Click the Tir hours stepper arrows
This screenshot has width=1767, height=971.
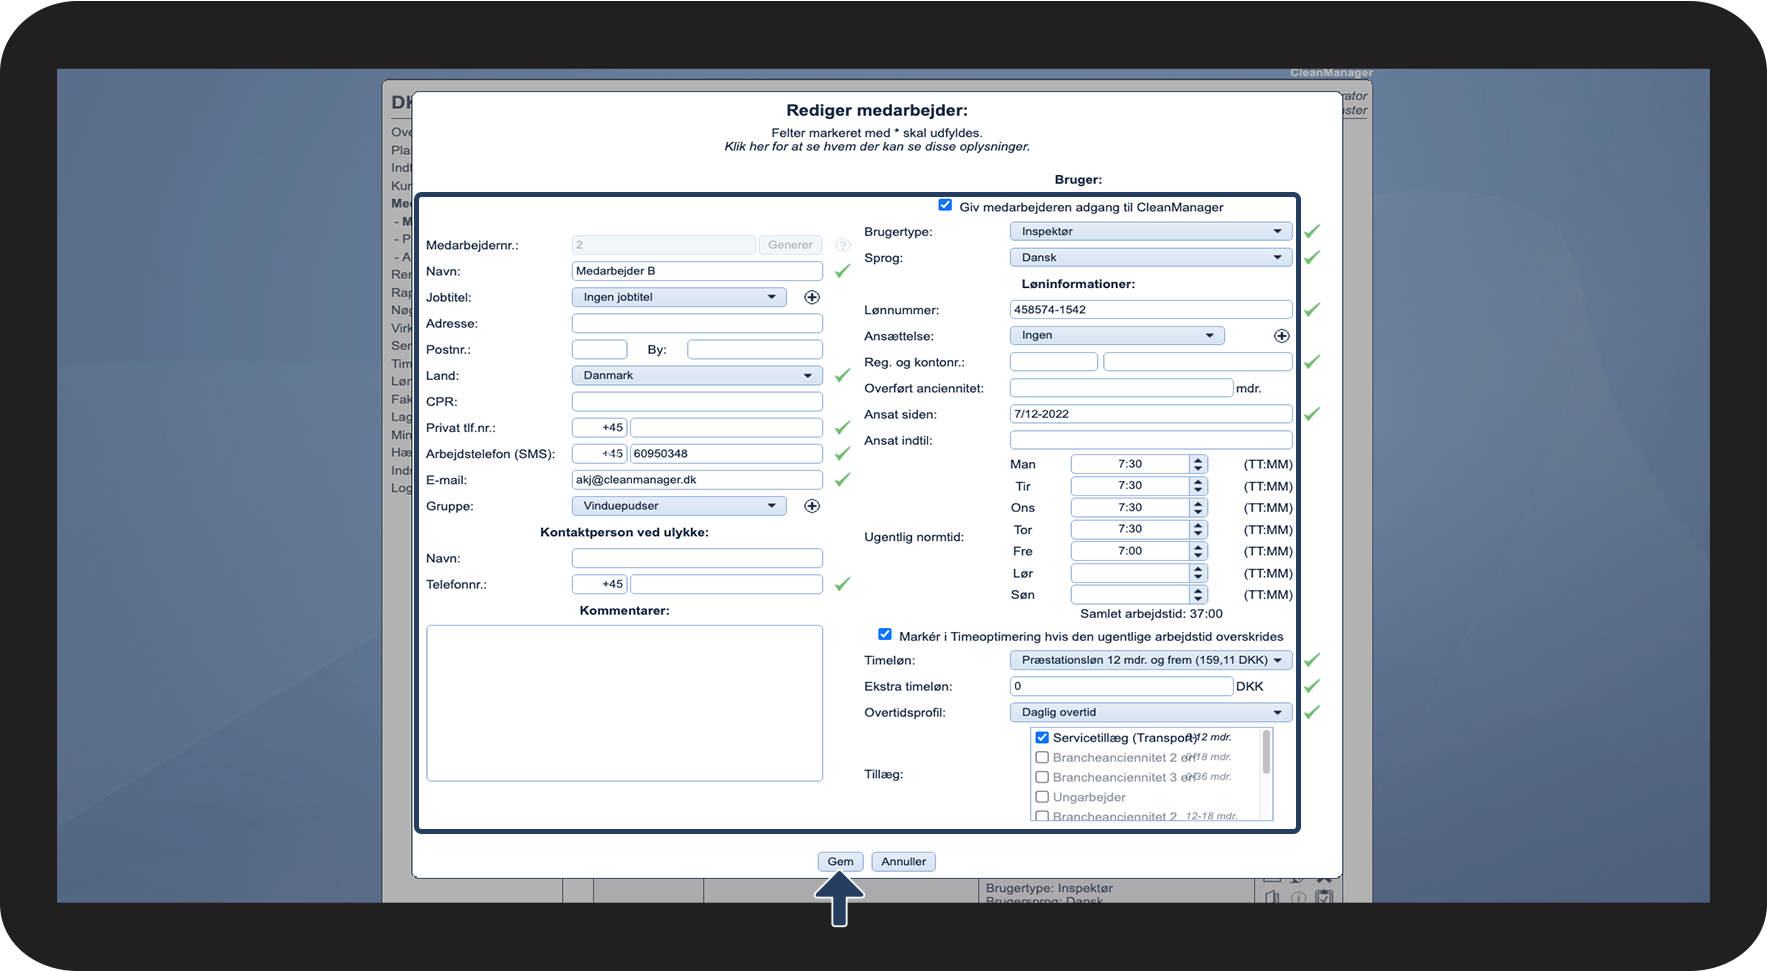(x=1198, y=486)
